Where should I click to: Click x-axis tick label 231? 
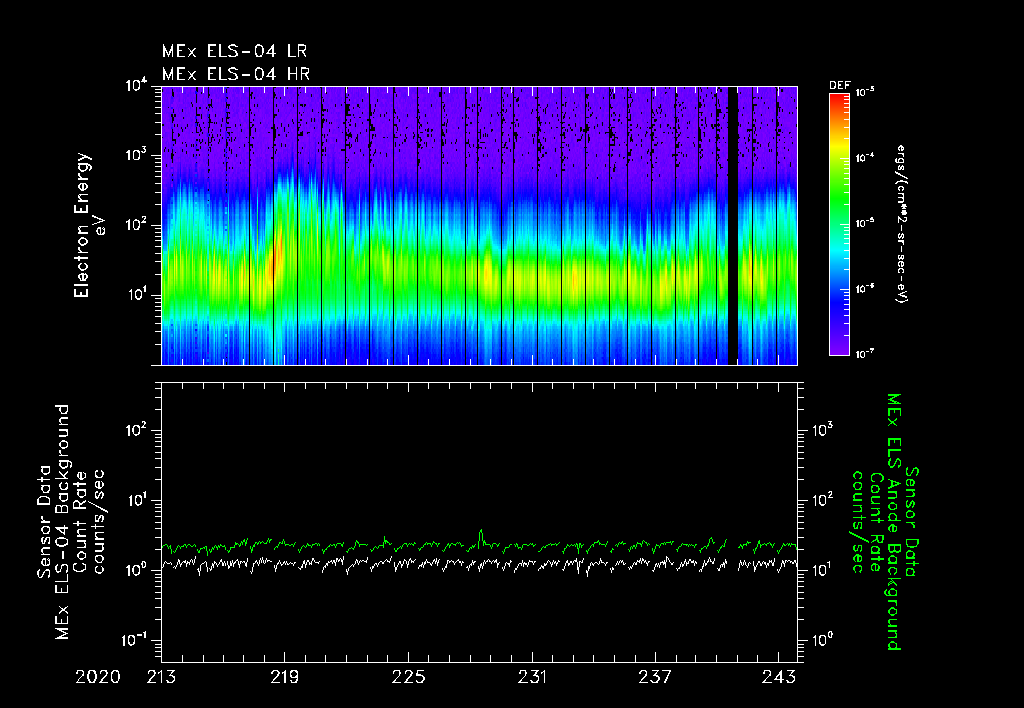click(x=532, y=677)
